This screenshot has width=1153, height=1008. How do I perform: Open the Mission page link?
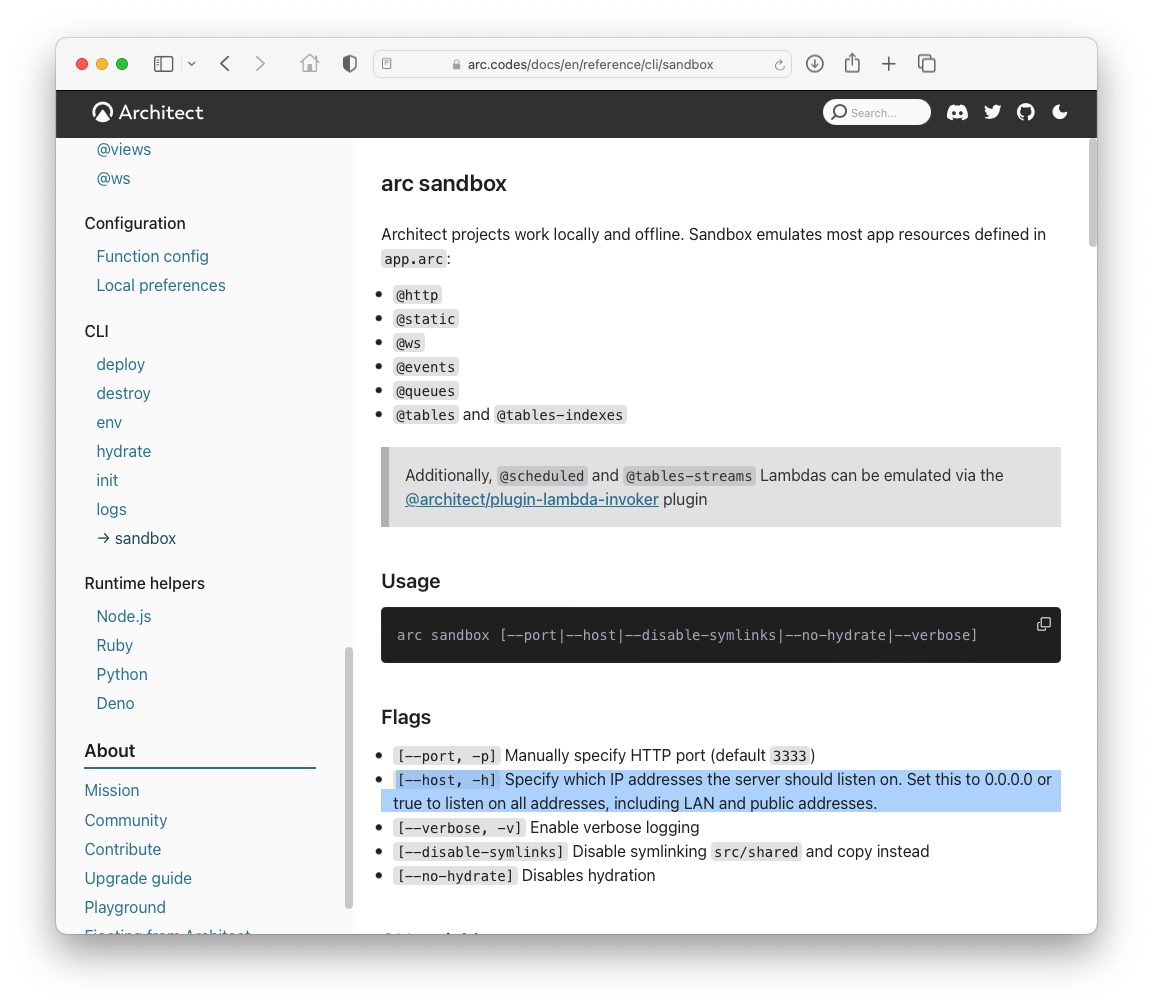click(x=112, y=790)
